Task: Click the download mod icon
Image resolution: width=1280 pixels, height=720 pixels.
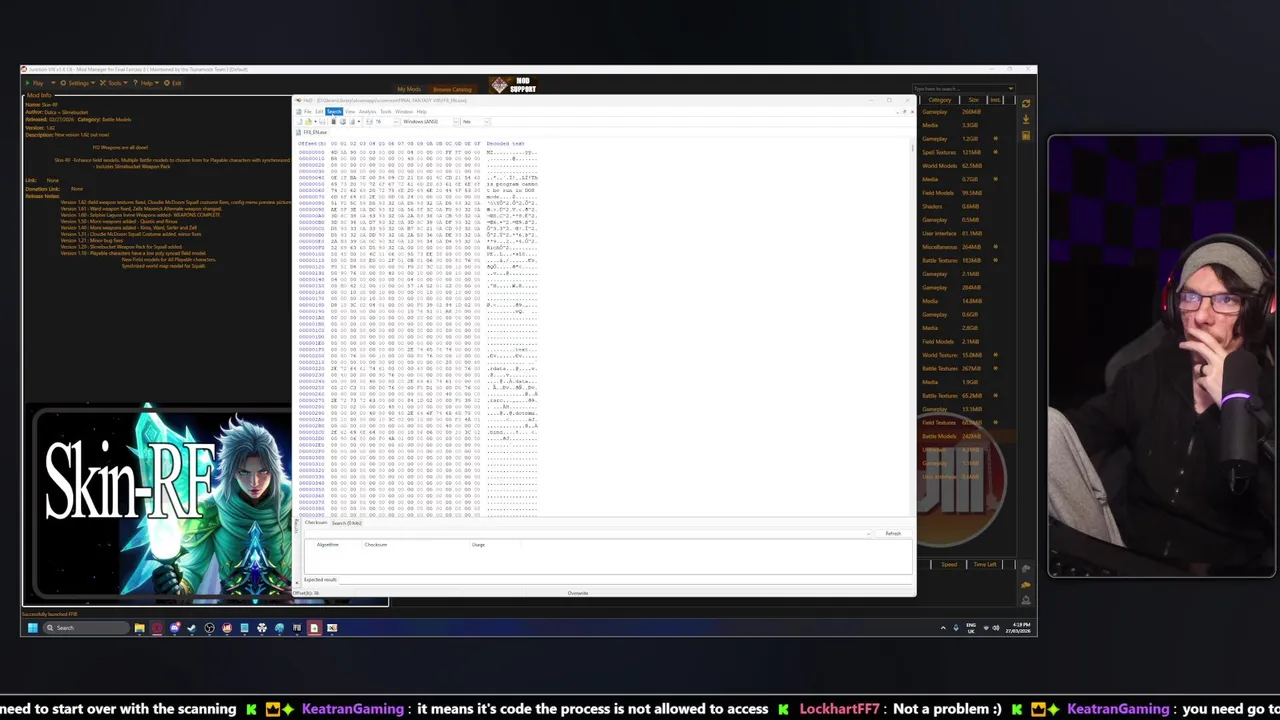Action: (1026, 119)
